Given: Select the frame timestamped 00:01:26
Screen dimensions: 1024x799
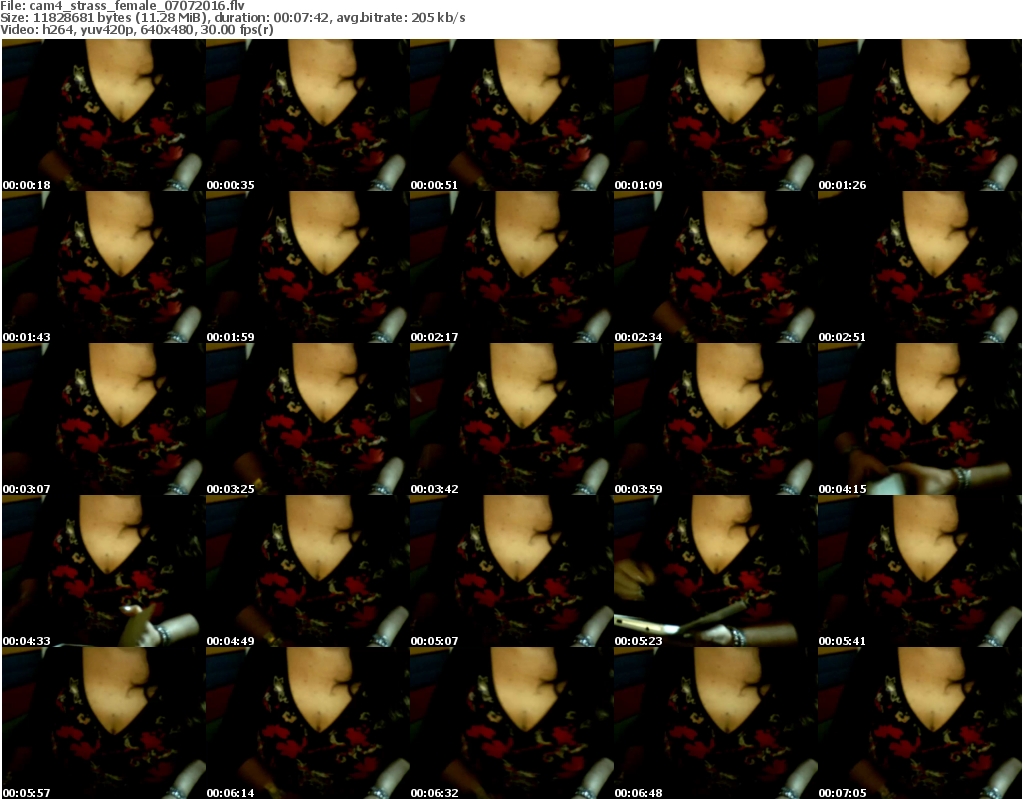Looking at the screenshot, I should click(x=920, y=115).
